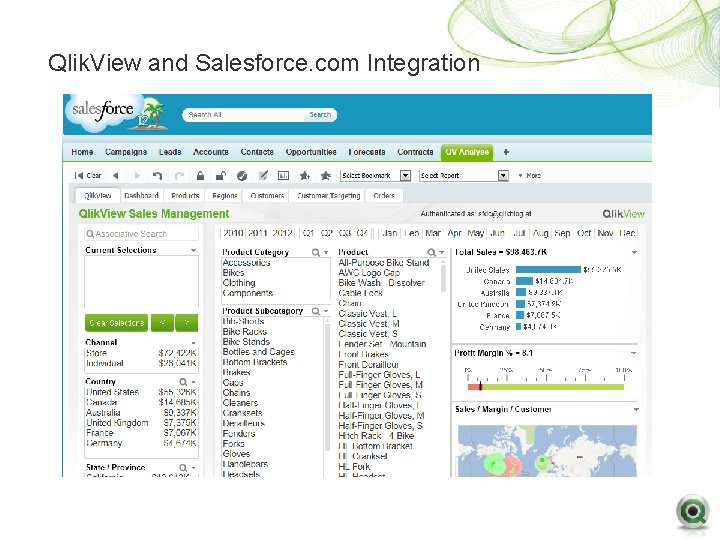Redo the layout change
This screenshot has width=720, height=540.
point(180,175)
